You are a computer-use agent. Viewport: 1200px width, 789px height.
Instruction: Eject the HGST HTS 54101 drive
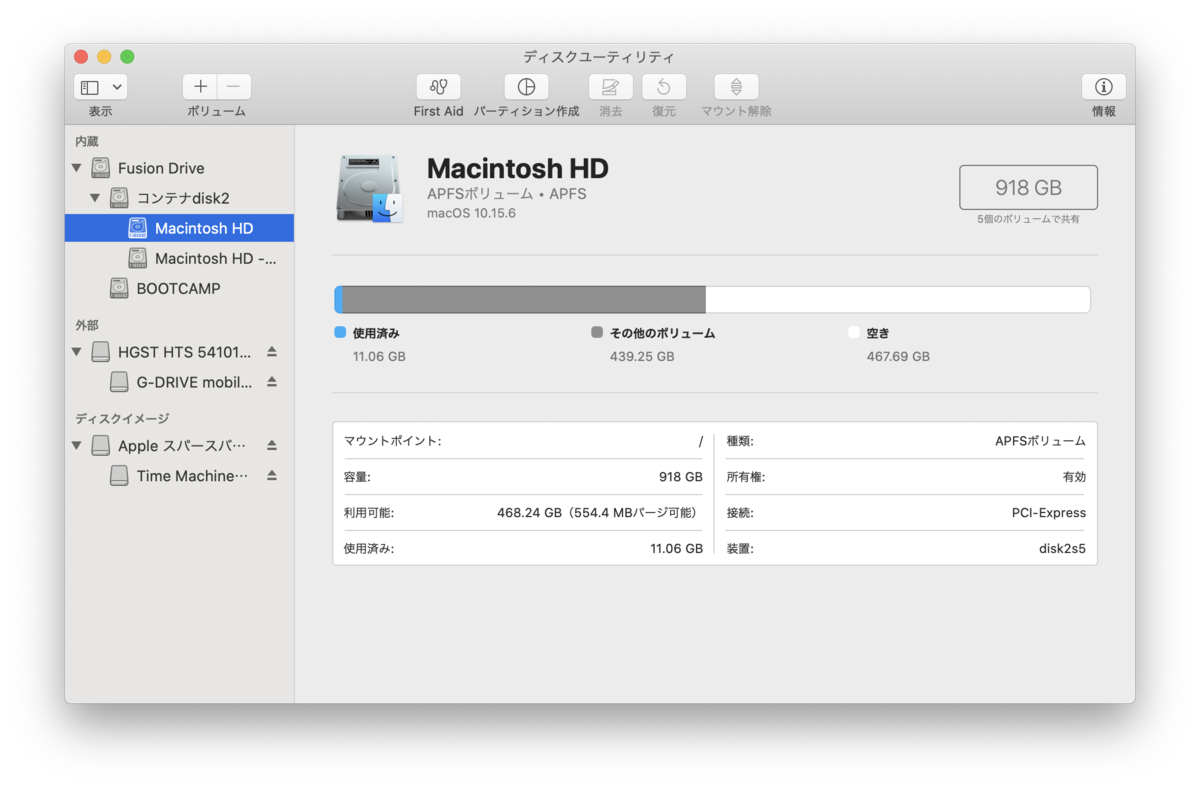272,352
